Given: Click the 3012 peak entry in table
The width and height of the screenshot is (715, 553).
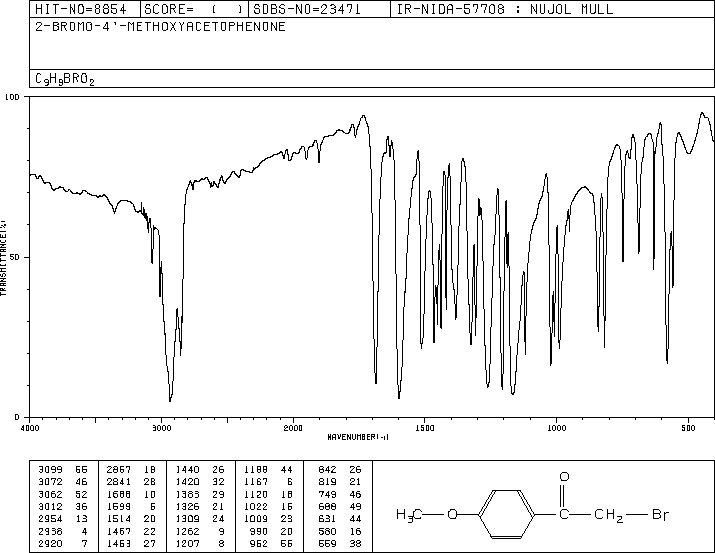Looking at the screenshot, I should point(62,506).
